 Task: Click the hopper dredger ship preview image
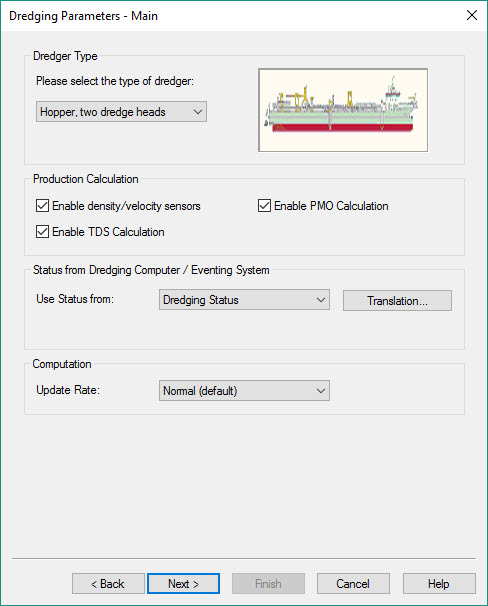pos(343,110)
